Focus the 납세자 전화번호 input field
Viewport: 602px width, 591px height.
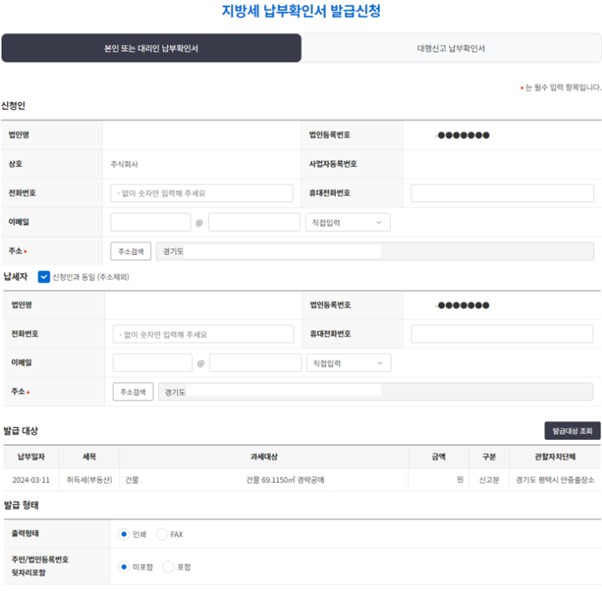point(203,334)
